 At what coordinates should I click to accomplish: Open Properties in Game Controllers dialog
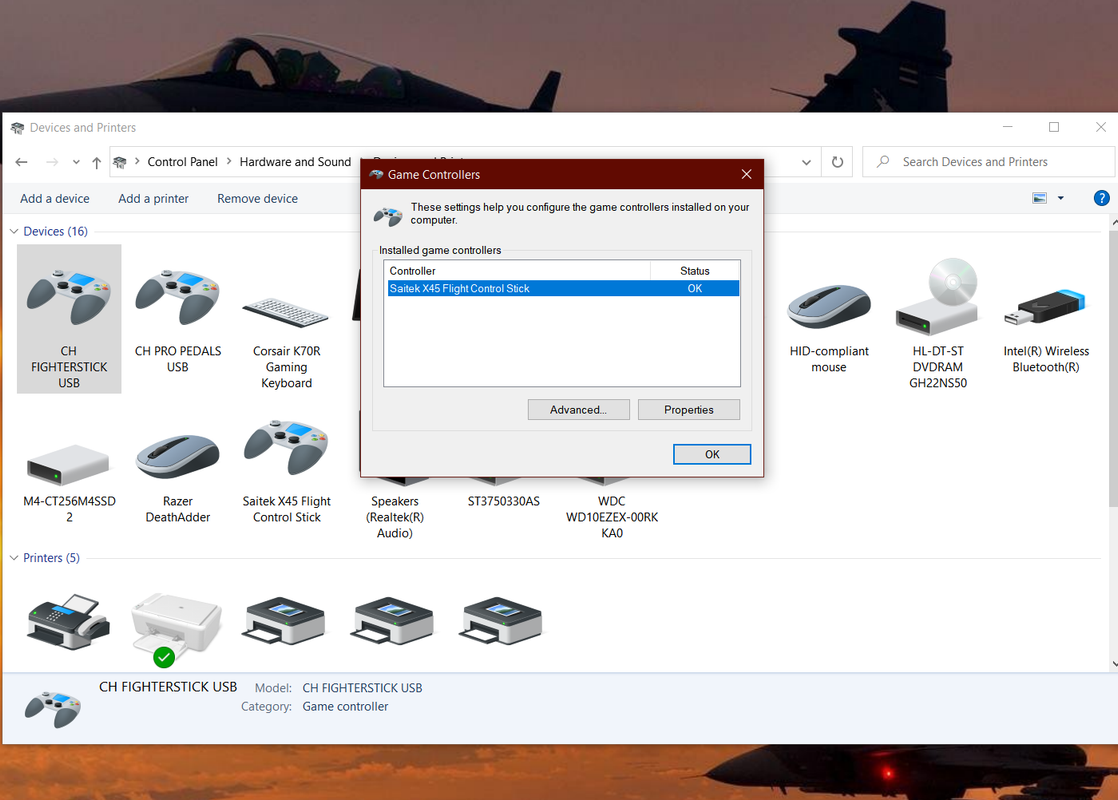coord(689,410)
